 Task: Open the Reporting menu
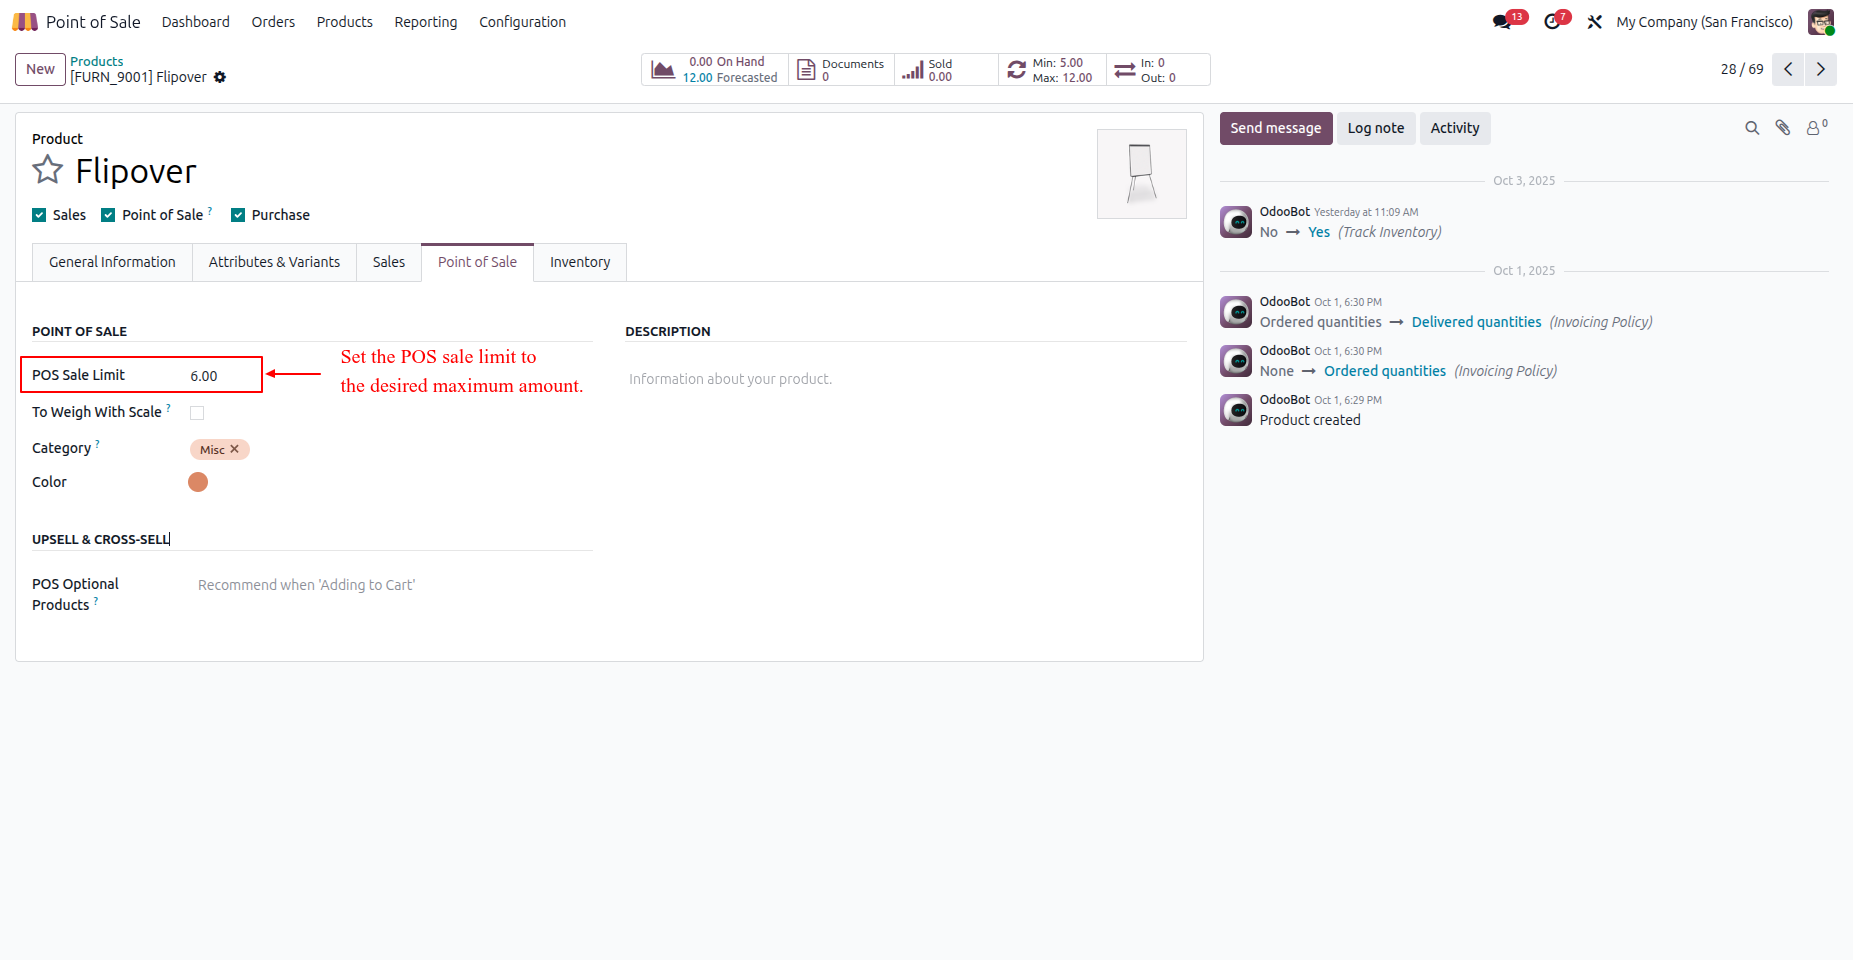(x=426, y=22)
